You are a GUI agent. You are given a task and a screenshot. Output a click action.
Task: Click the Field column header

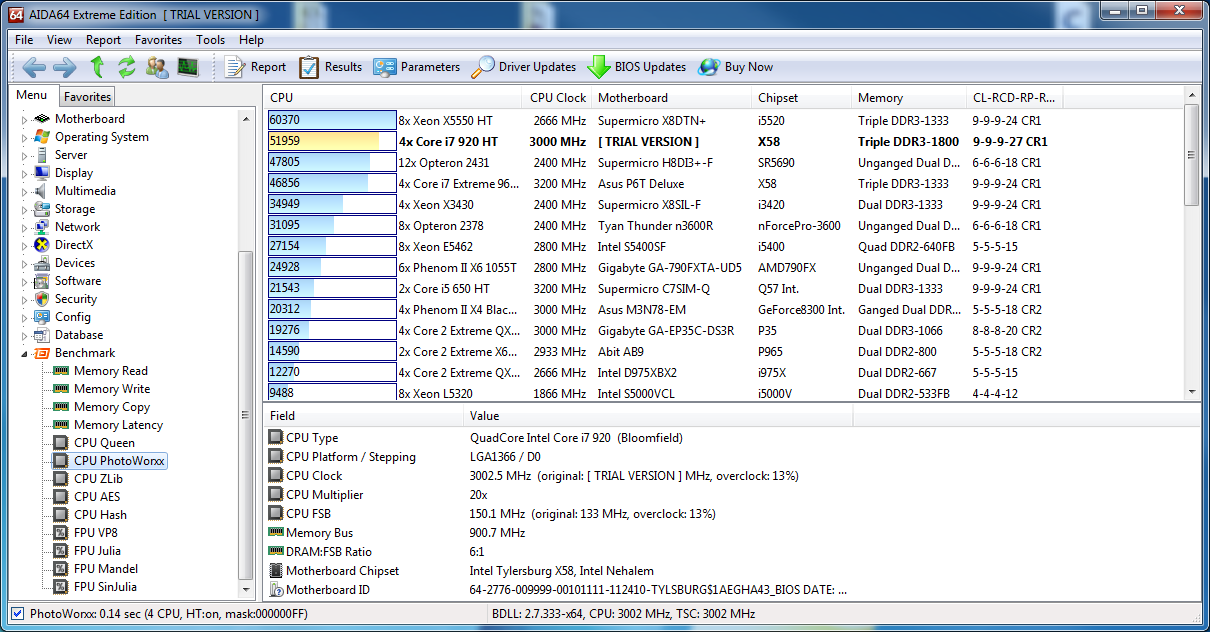click(x=364, y=416)
